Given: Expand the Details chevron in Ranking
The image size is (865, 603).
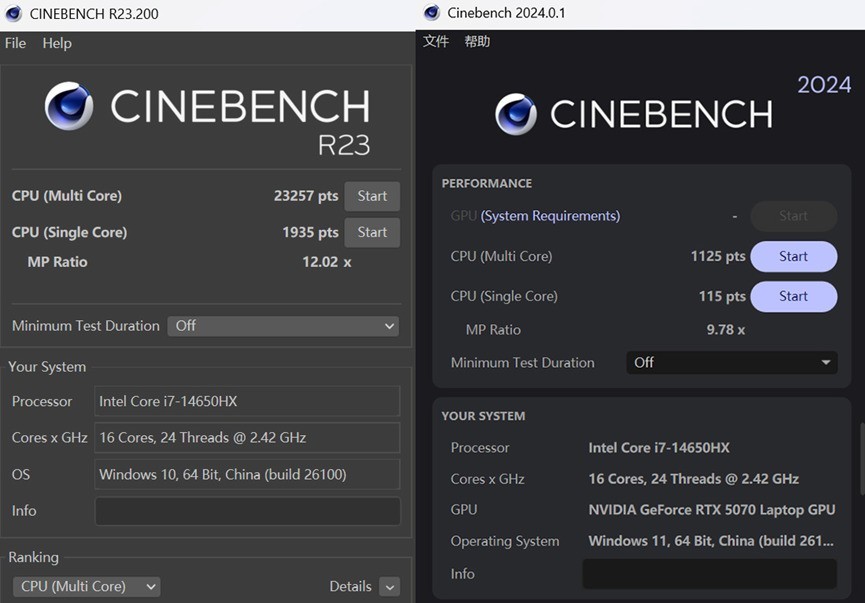Looking at the screenshot, I should point(389,587).
